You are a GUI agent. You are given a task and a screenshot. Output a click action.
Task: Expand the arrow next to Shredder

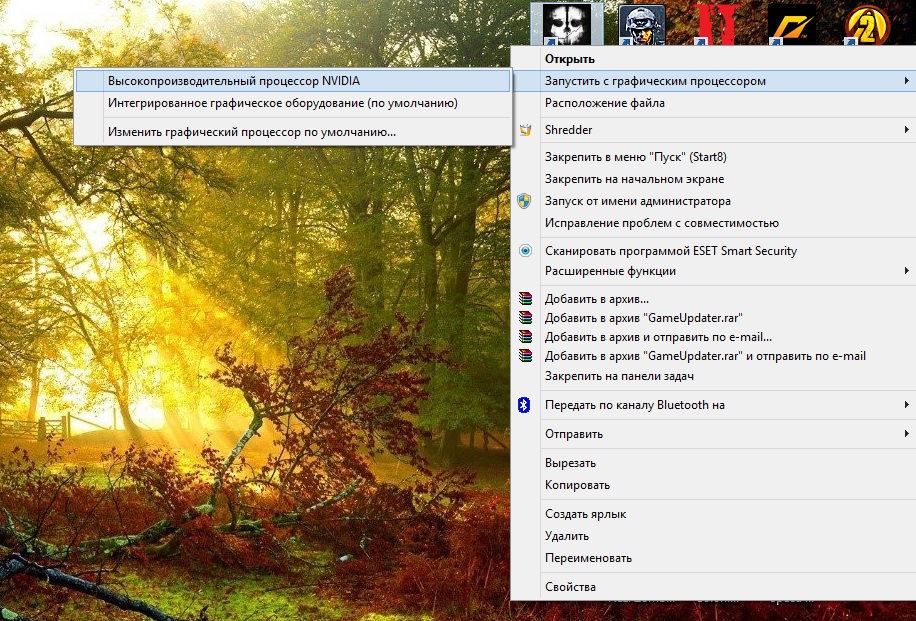click(906, 130)
